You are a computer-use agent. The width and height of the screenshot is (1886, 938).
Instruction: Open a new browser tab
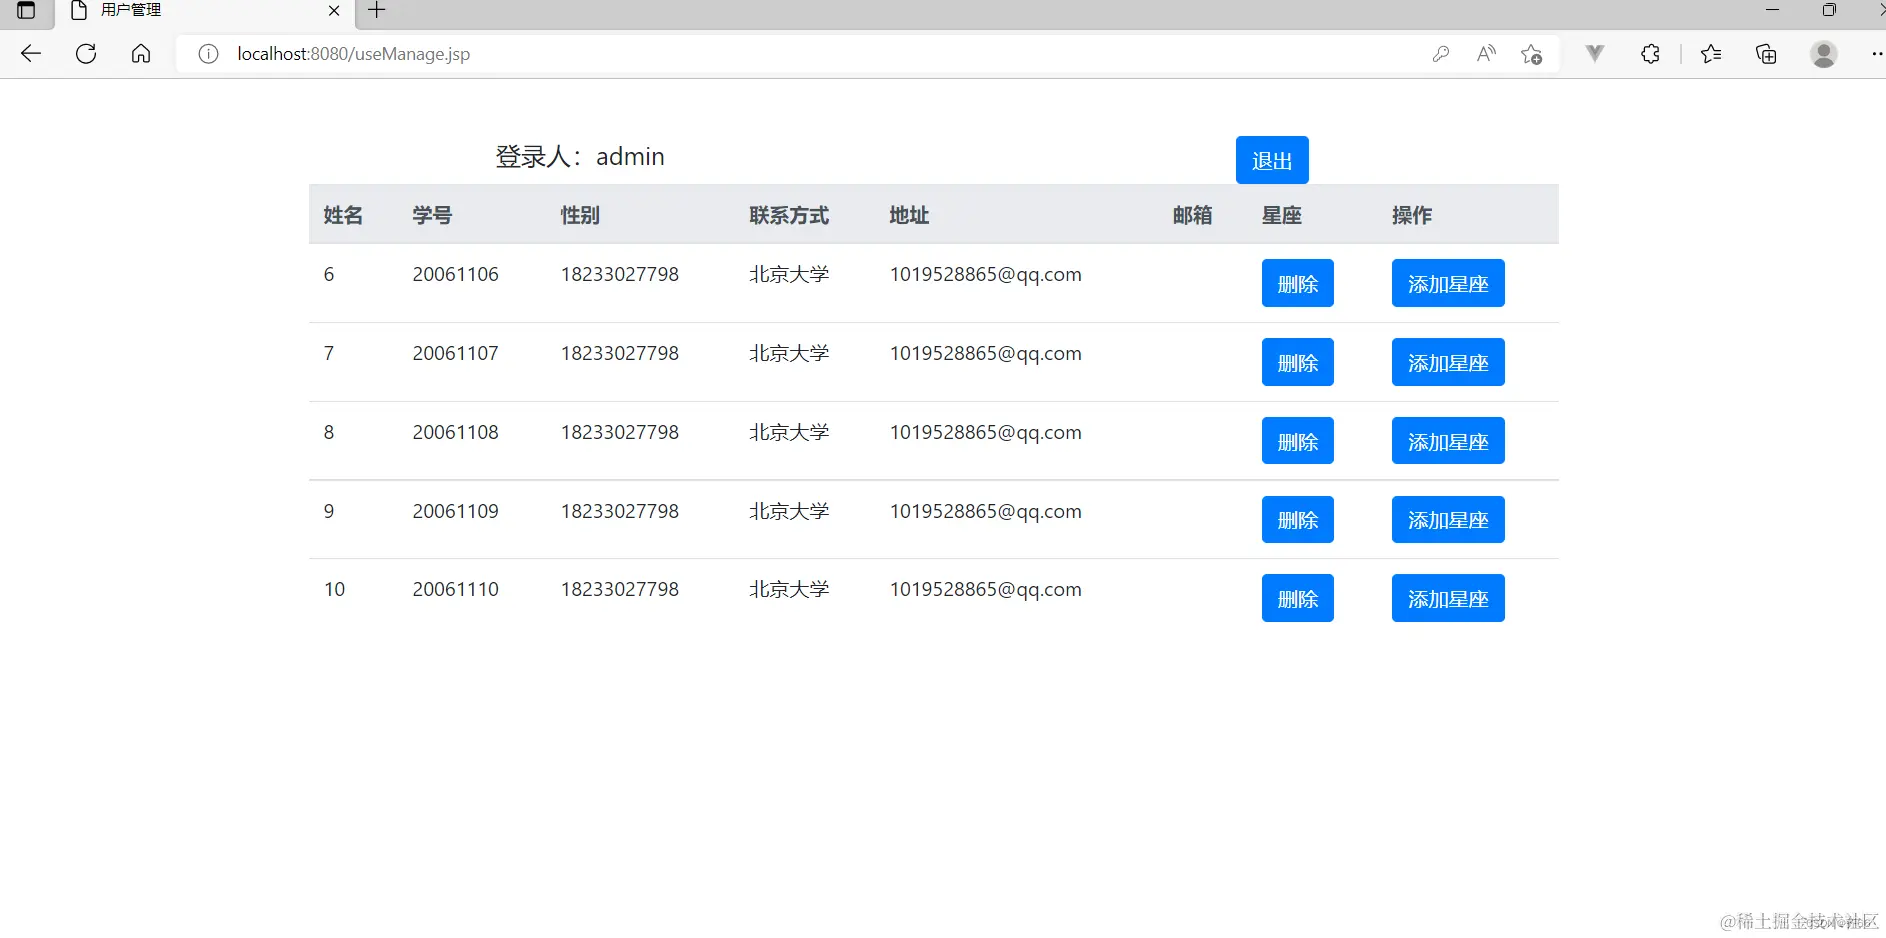tap(376, 11)
